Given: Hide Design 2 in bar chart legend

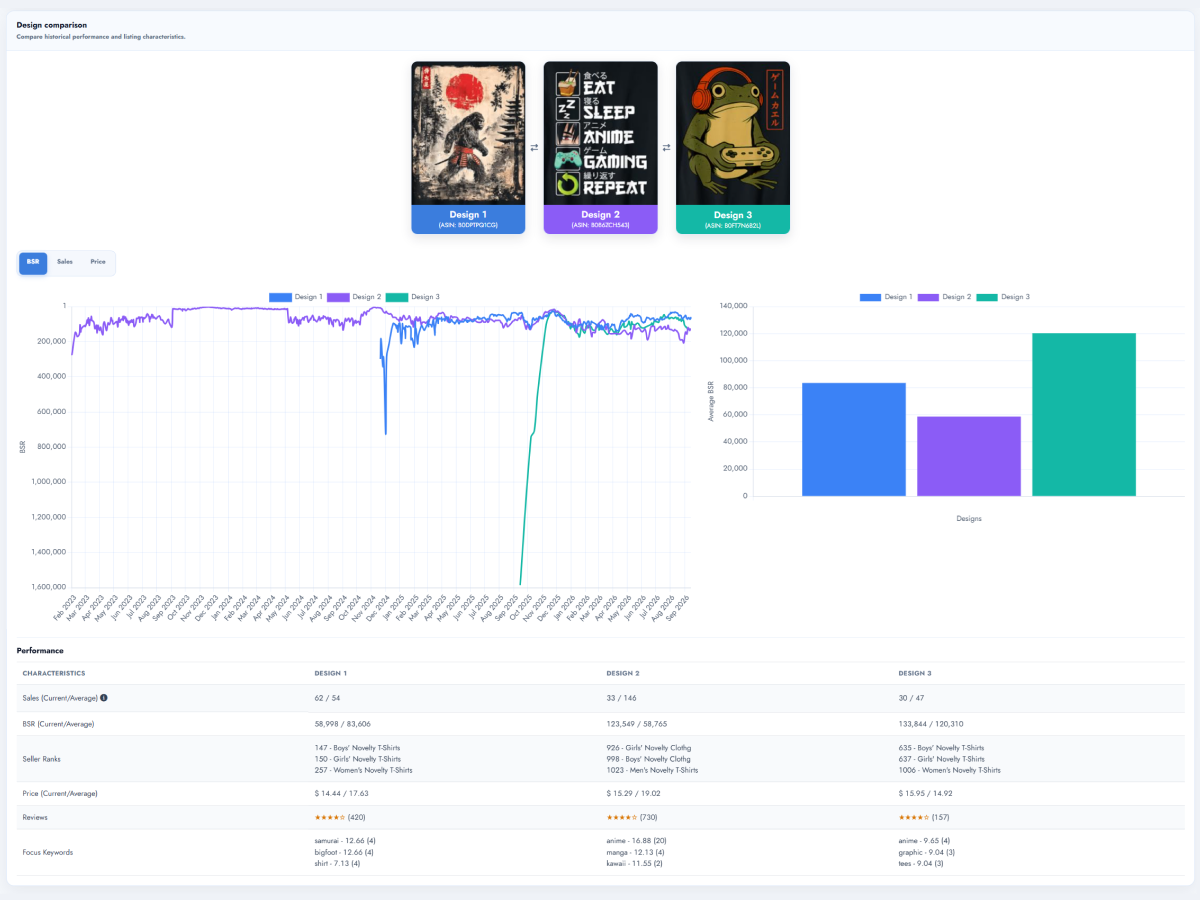Looking at the screenshot, I should point(943,297).
